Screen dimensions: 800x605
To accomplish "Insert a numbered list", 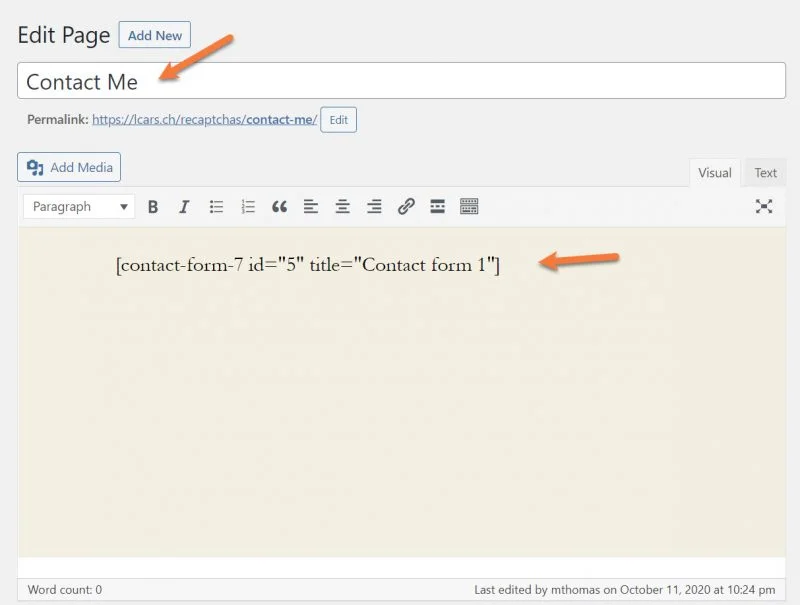I will (248, 207).
